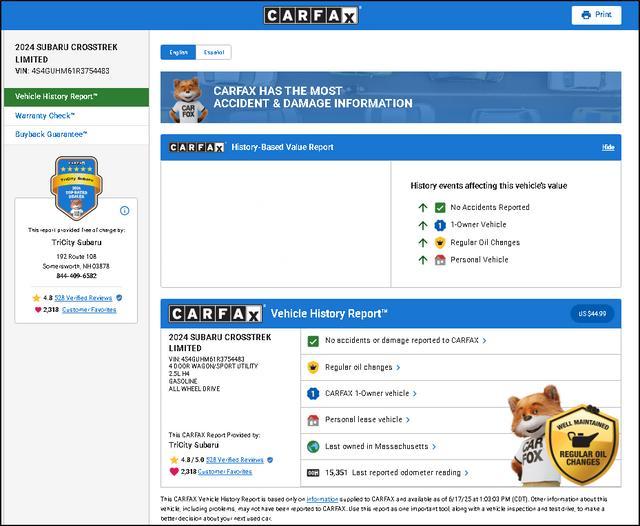Viewport: 640px width, 526px height.
Task: Open Customer Favorites link in the report provider section
Action: pyautogui.click(x=225, y=472)
